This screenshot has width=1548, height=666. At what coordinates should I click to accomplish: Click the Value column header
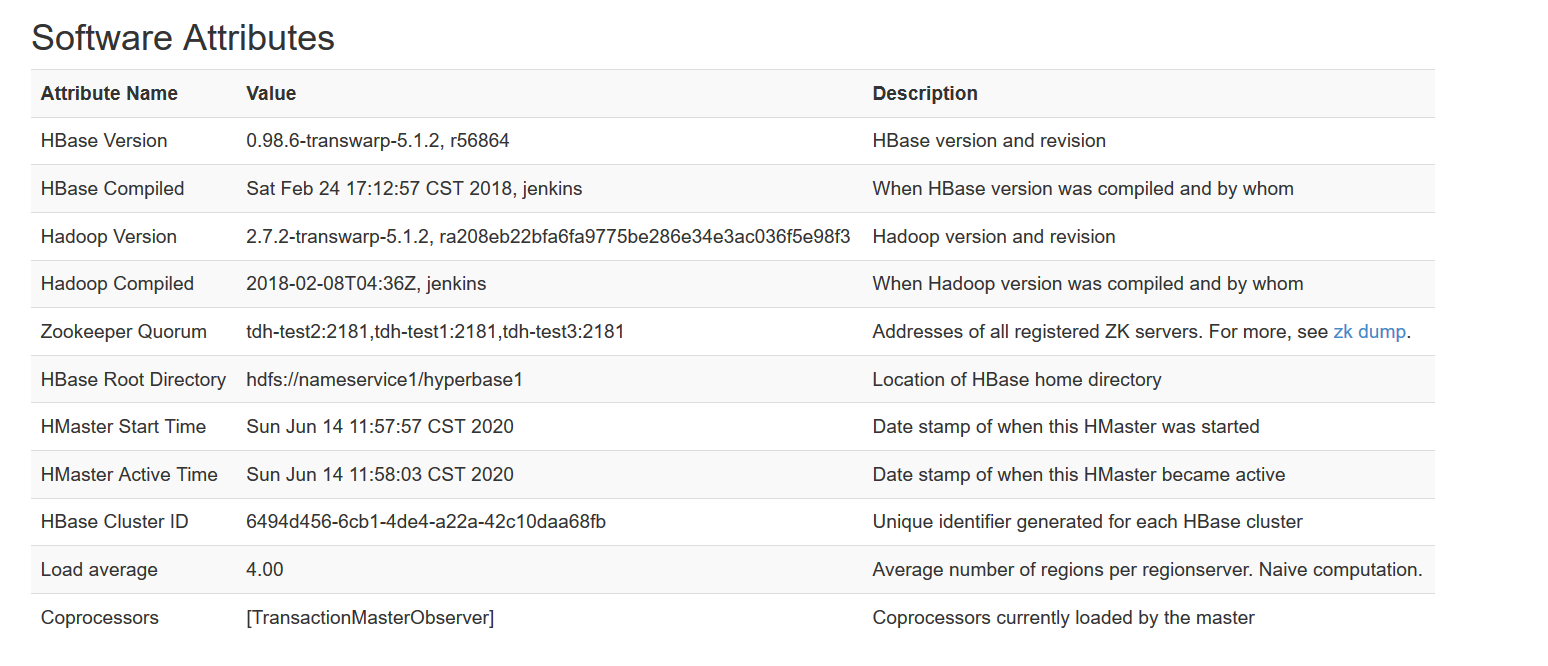271,94
